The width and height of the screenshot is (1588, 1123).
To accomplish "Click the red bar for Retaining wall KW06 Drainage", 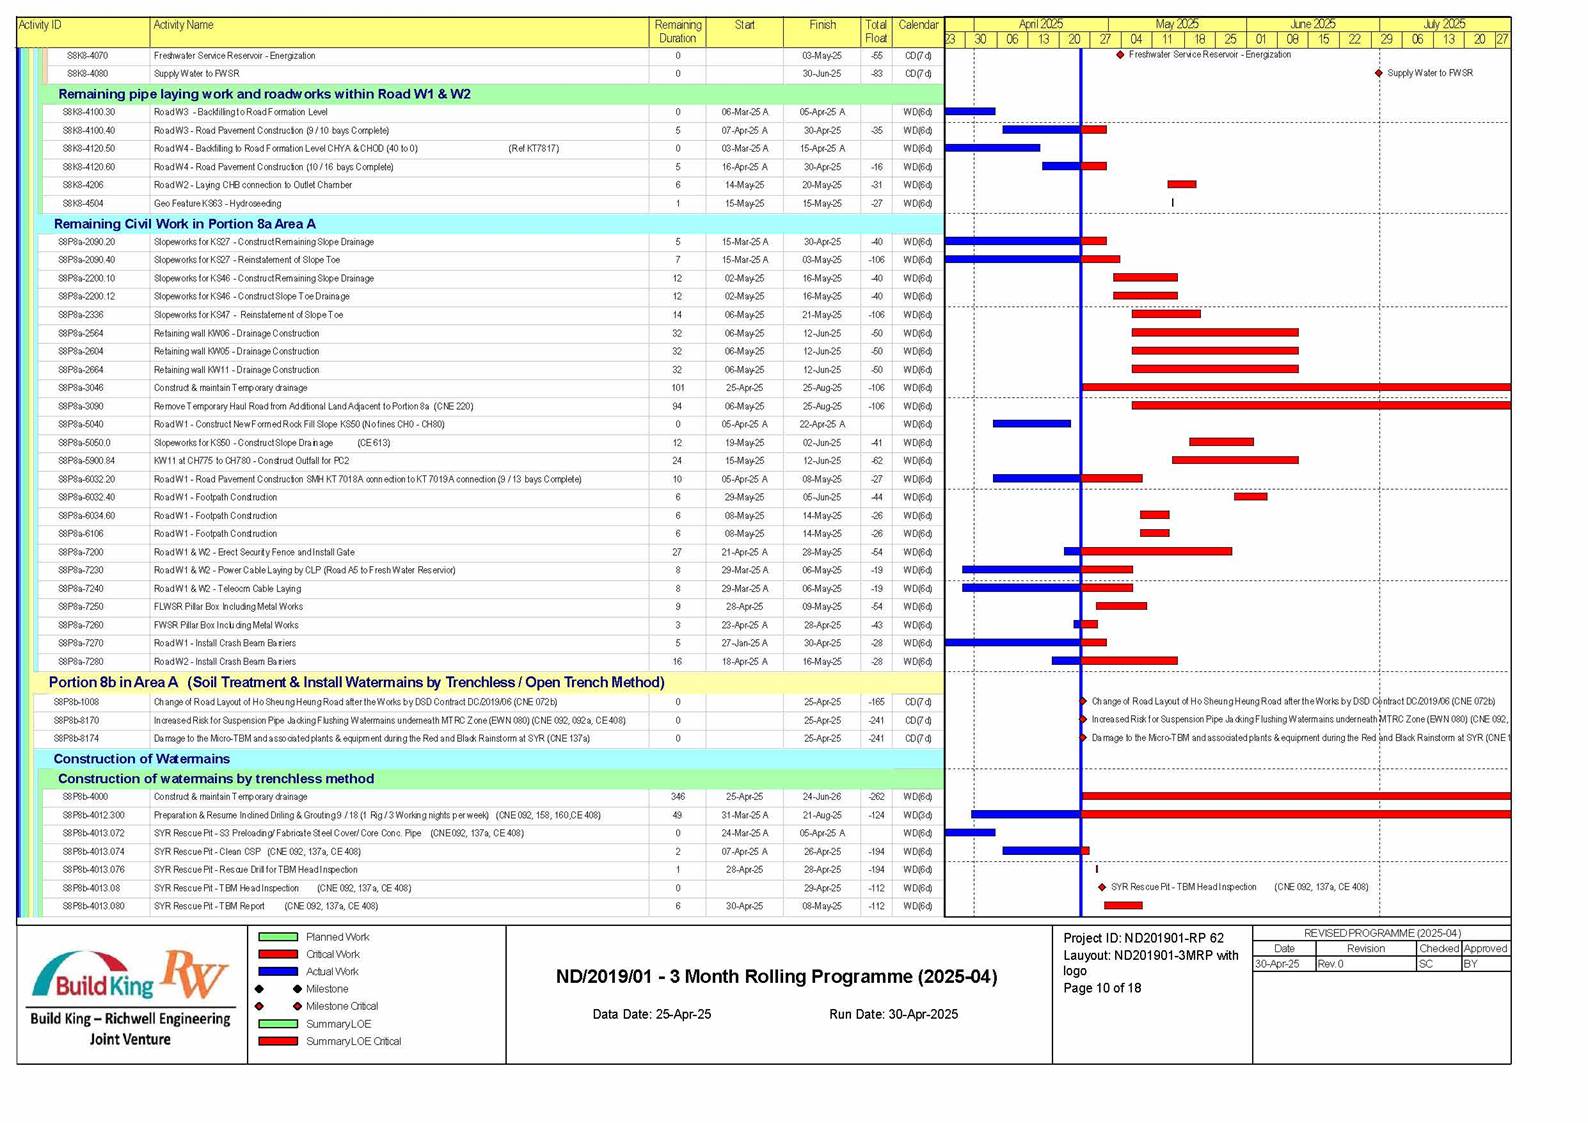I will coord(1215,333).
